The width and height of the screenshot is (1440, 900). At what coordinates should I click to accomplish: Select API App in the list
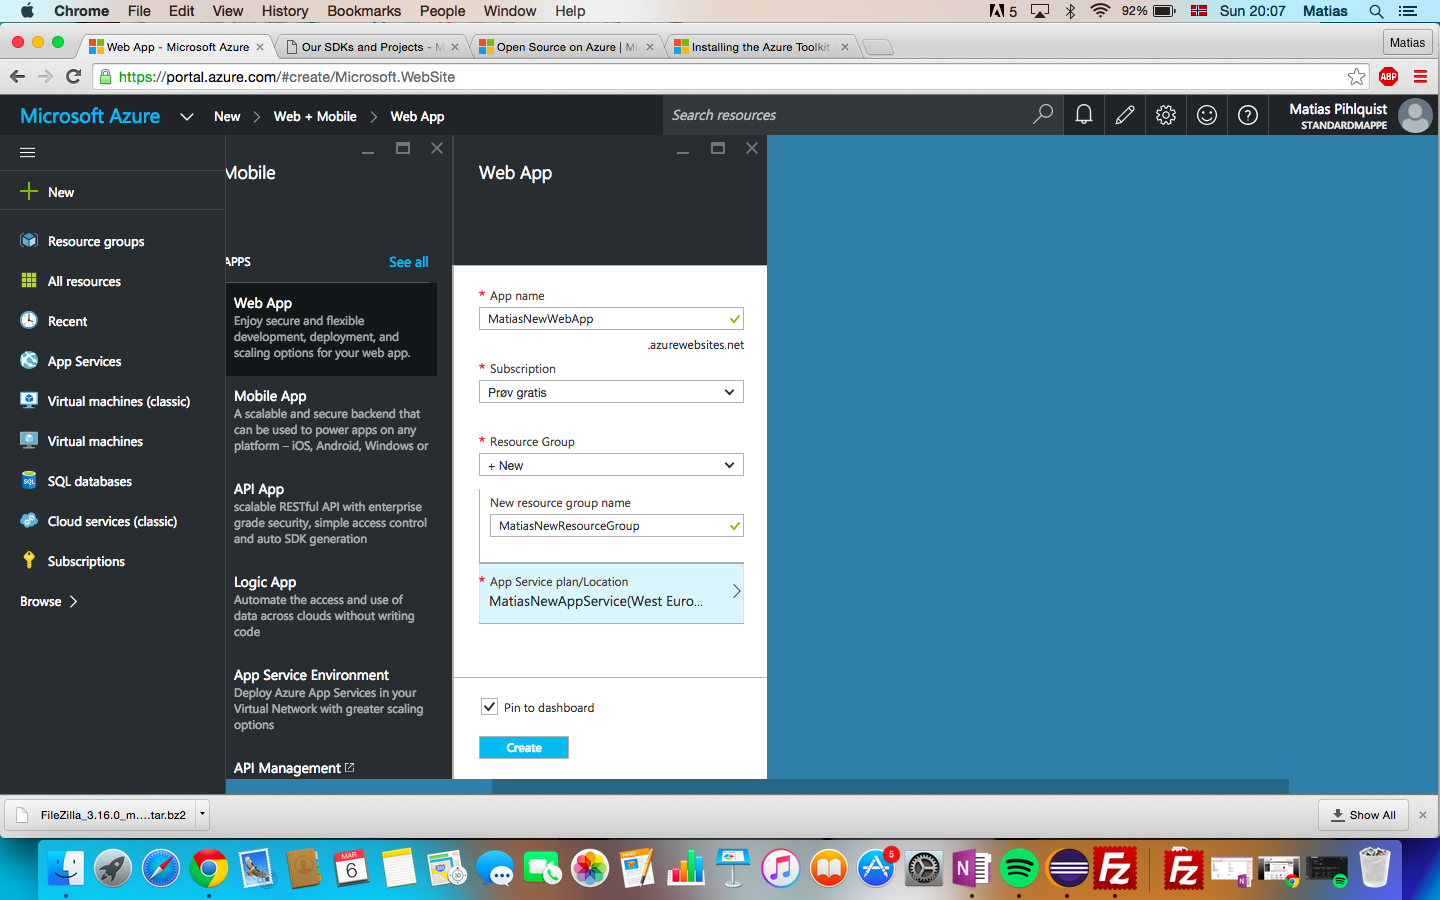pos(331,513)
